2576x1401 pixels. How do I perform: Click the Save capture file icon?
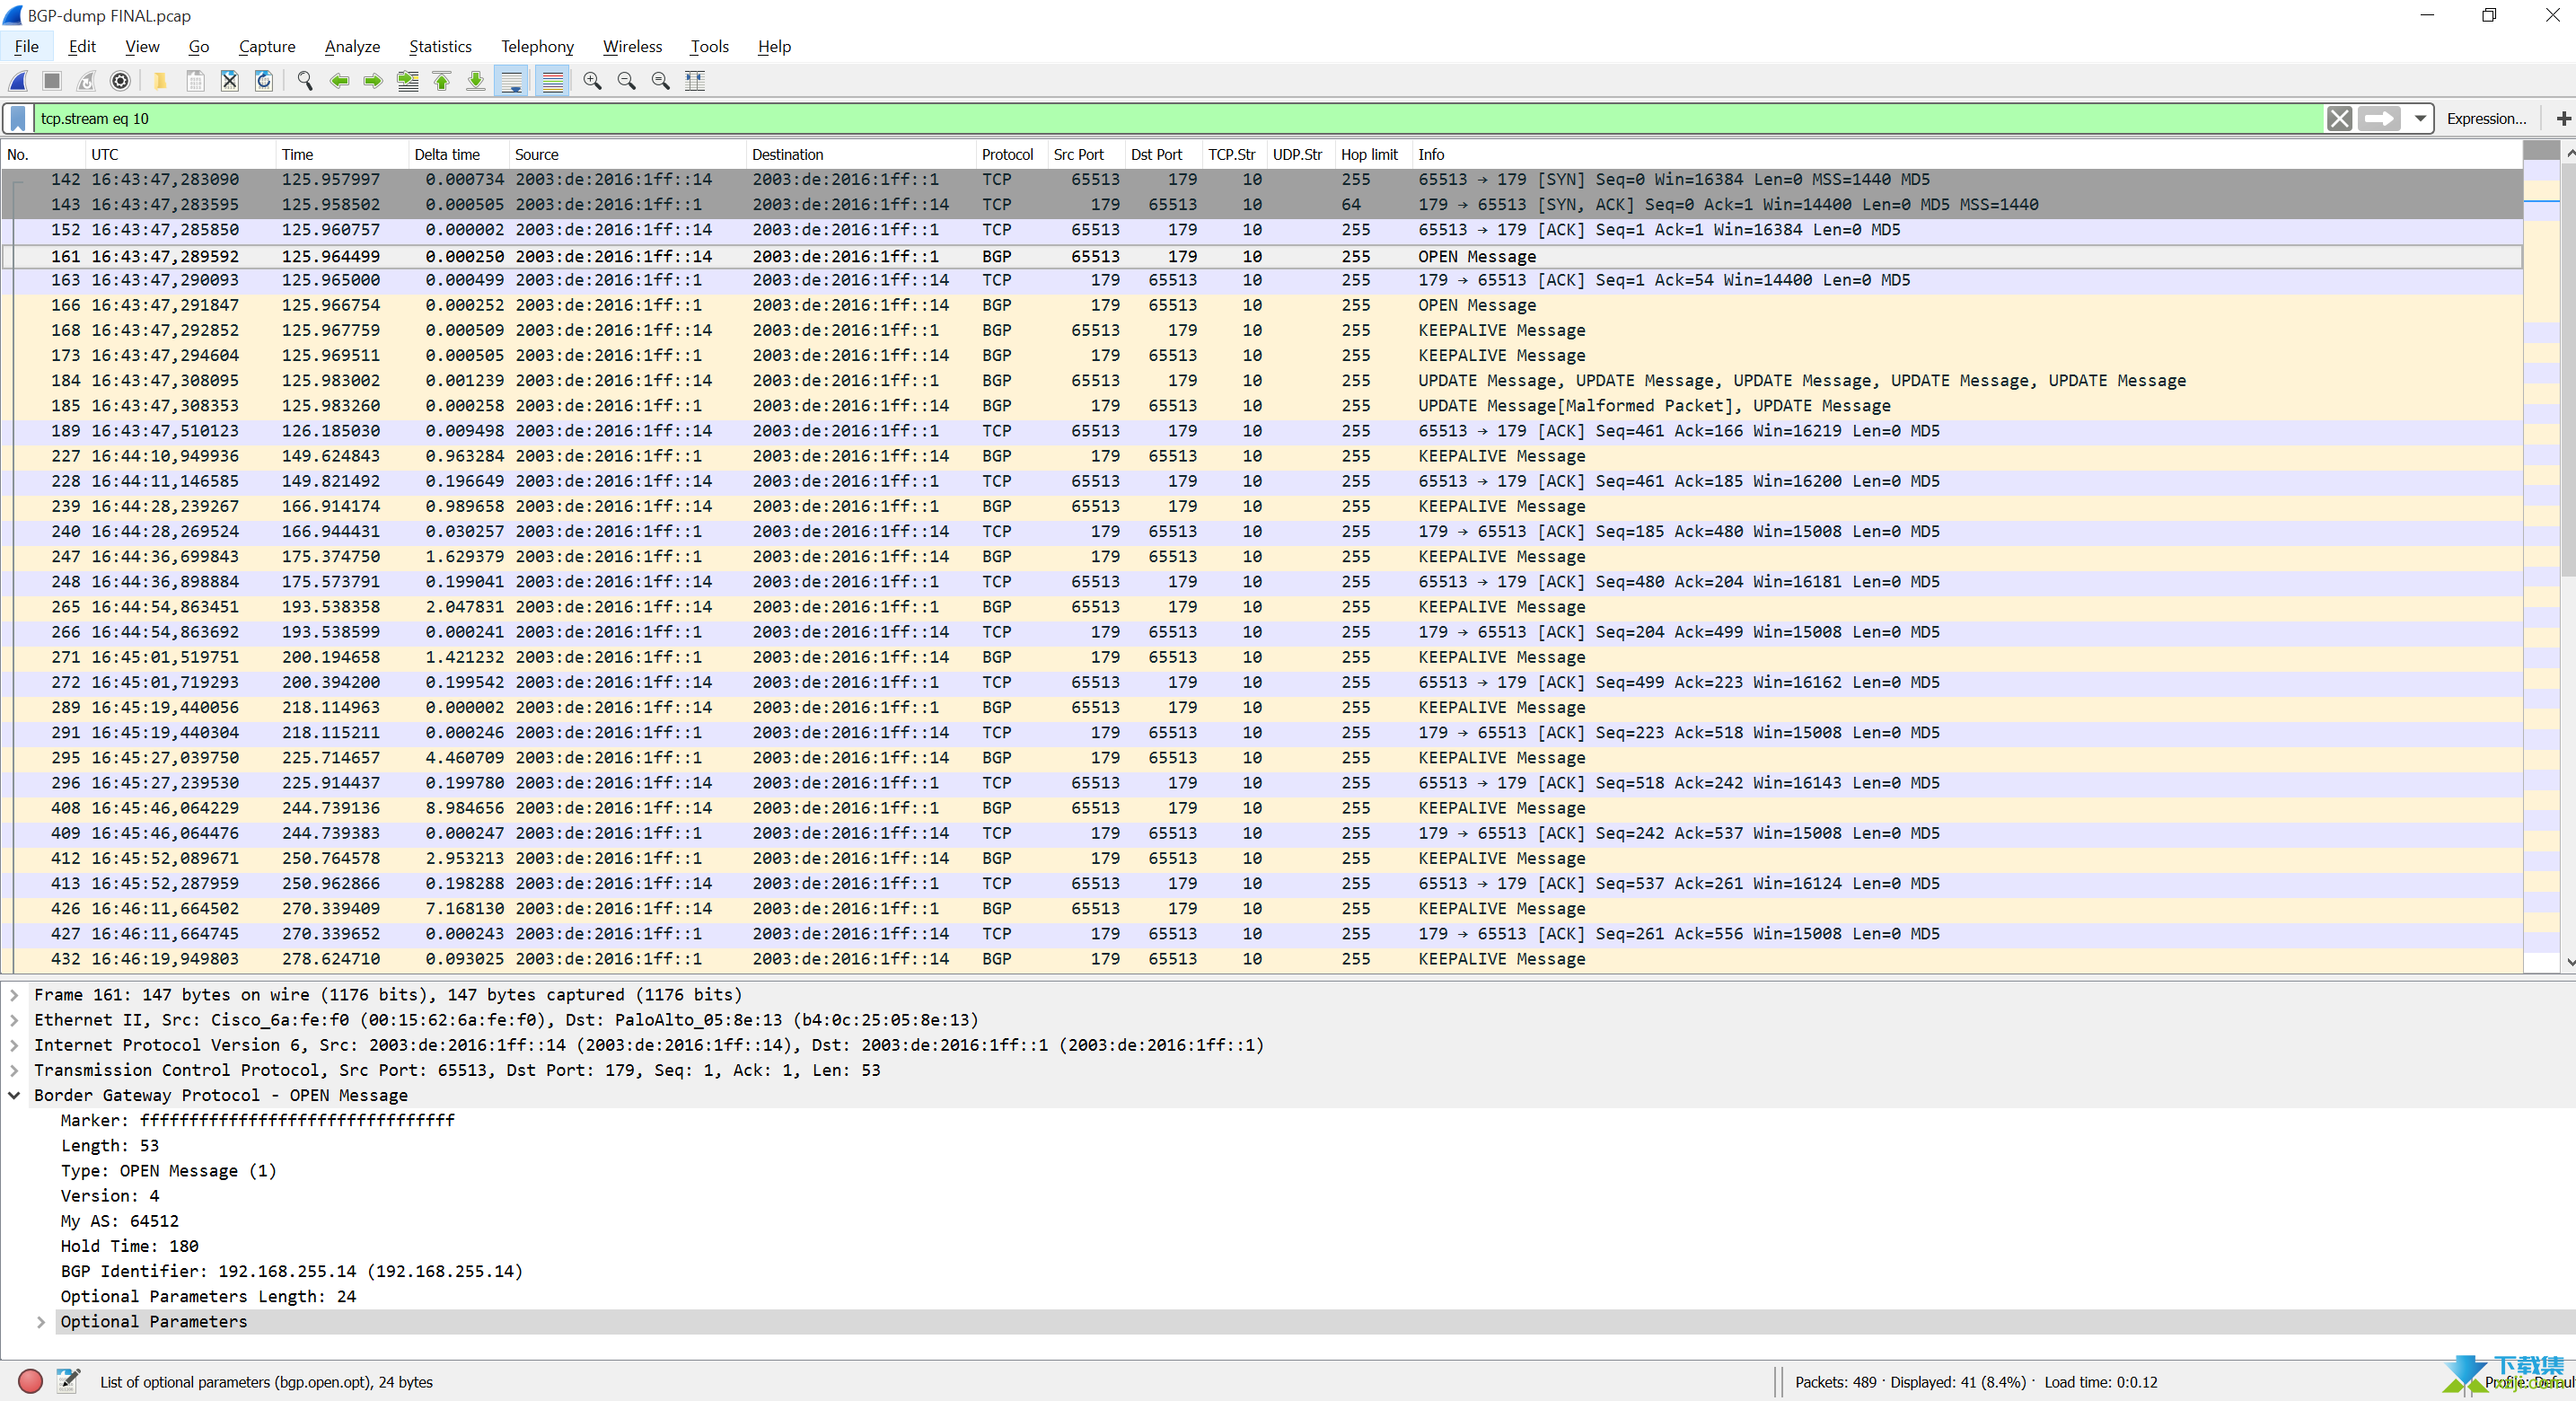[195, 81]
